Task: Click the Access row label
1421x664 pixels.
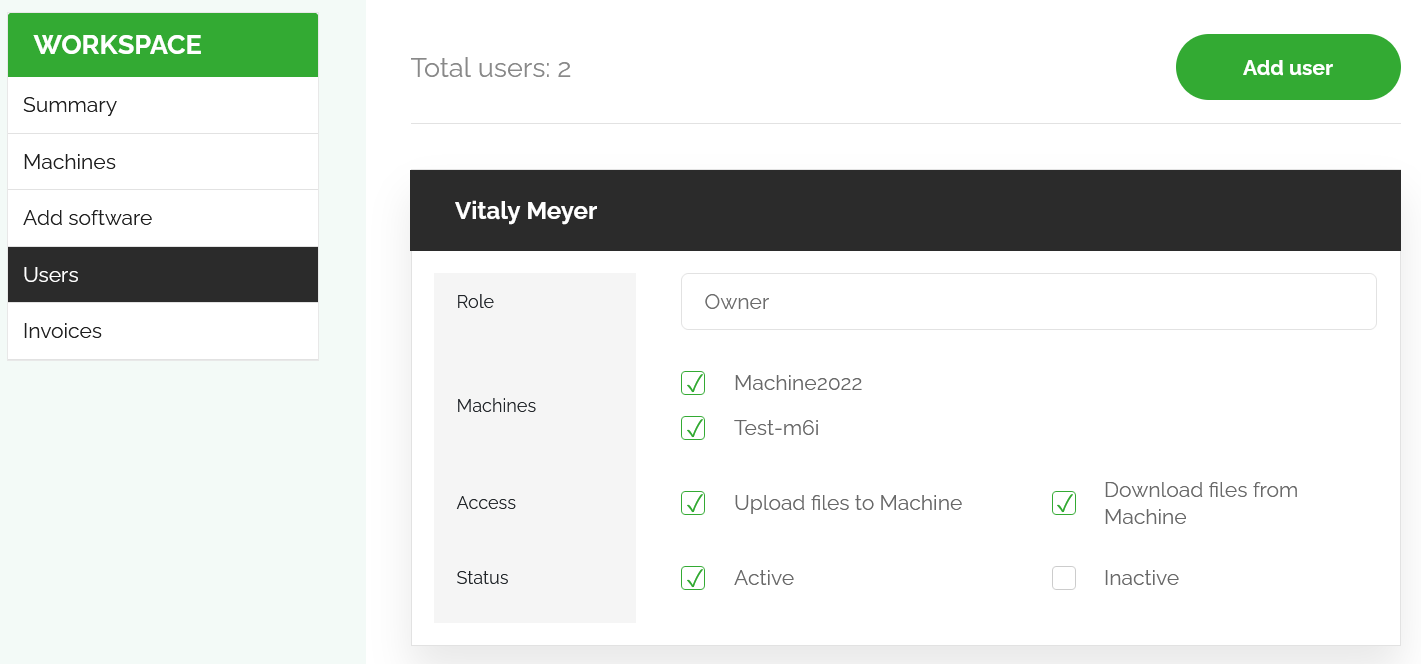Action: tap(486, 503)
